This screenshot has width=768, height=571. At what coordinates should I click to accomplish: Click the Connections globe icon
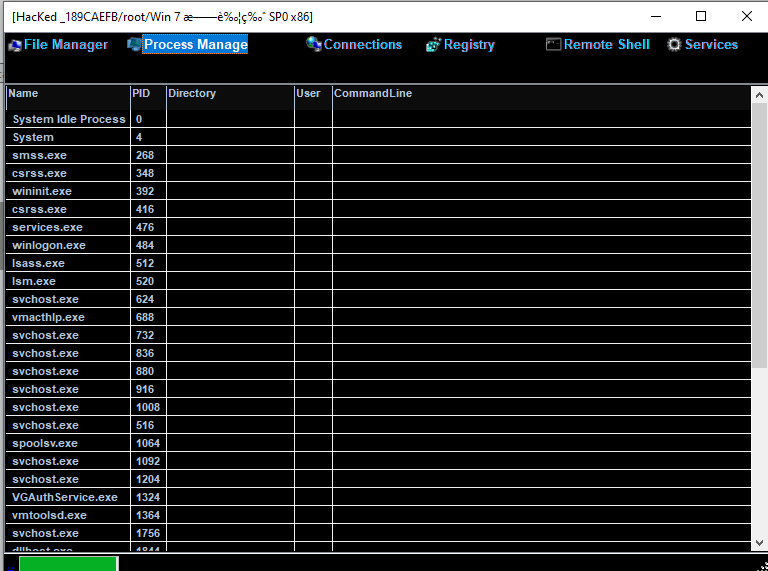point(314,45)
